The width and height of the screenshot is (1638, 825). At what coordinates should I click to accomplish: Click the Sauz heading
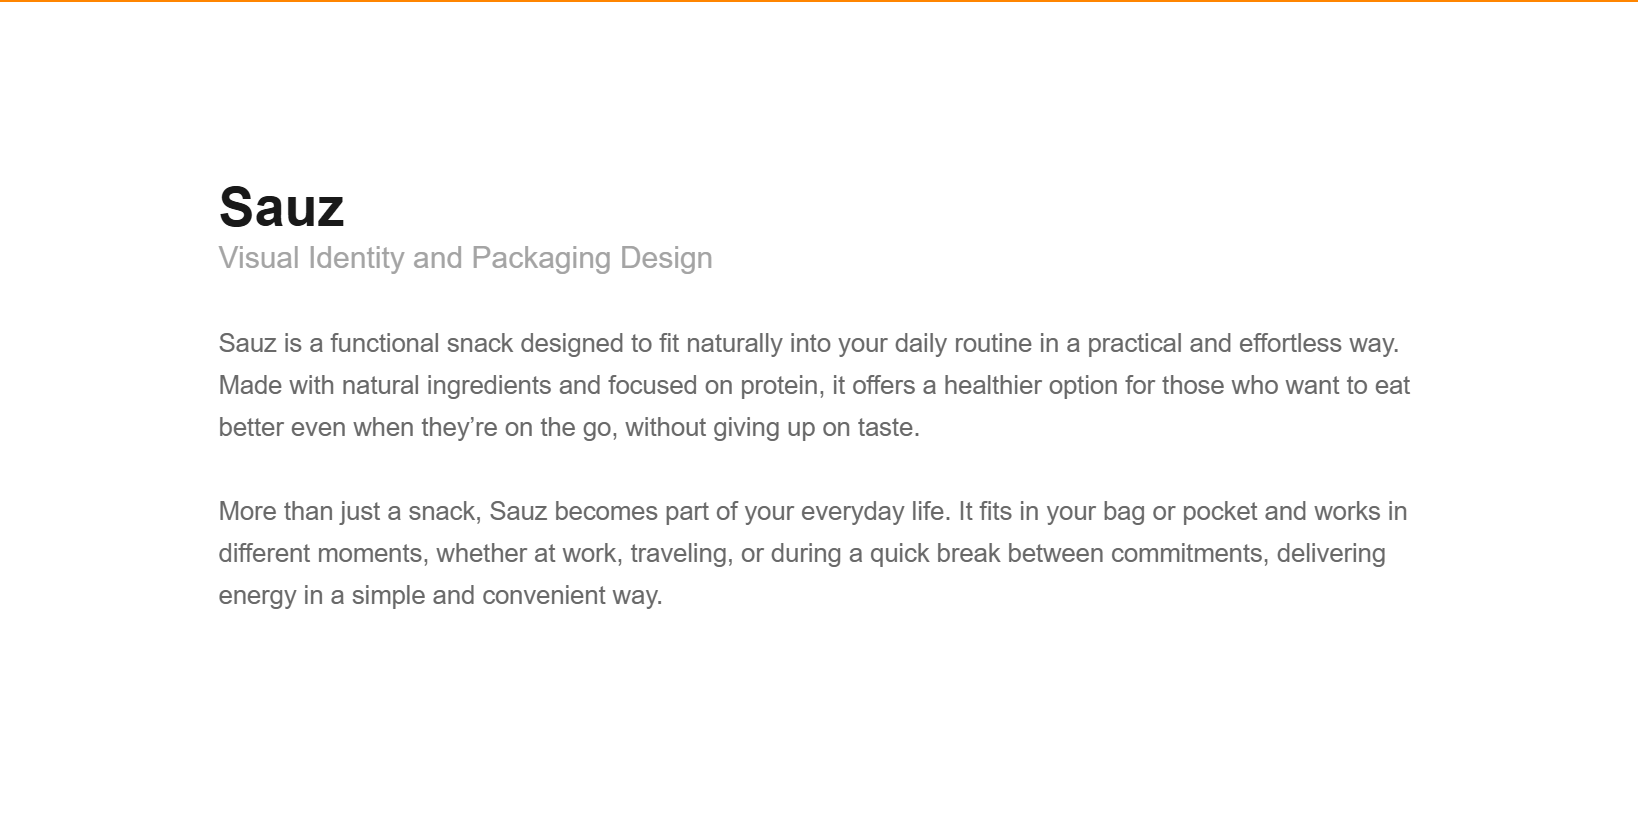point(281,207)
